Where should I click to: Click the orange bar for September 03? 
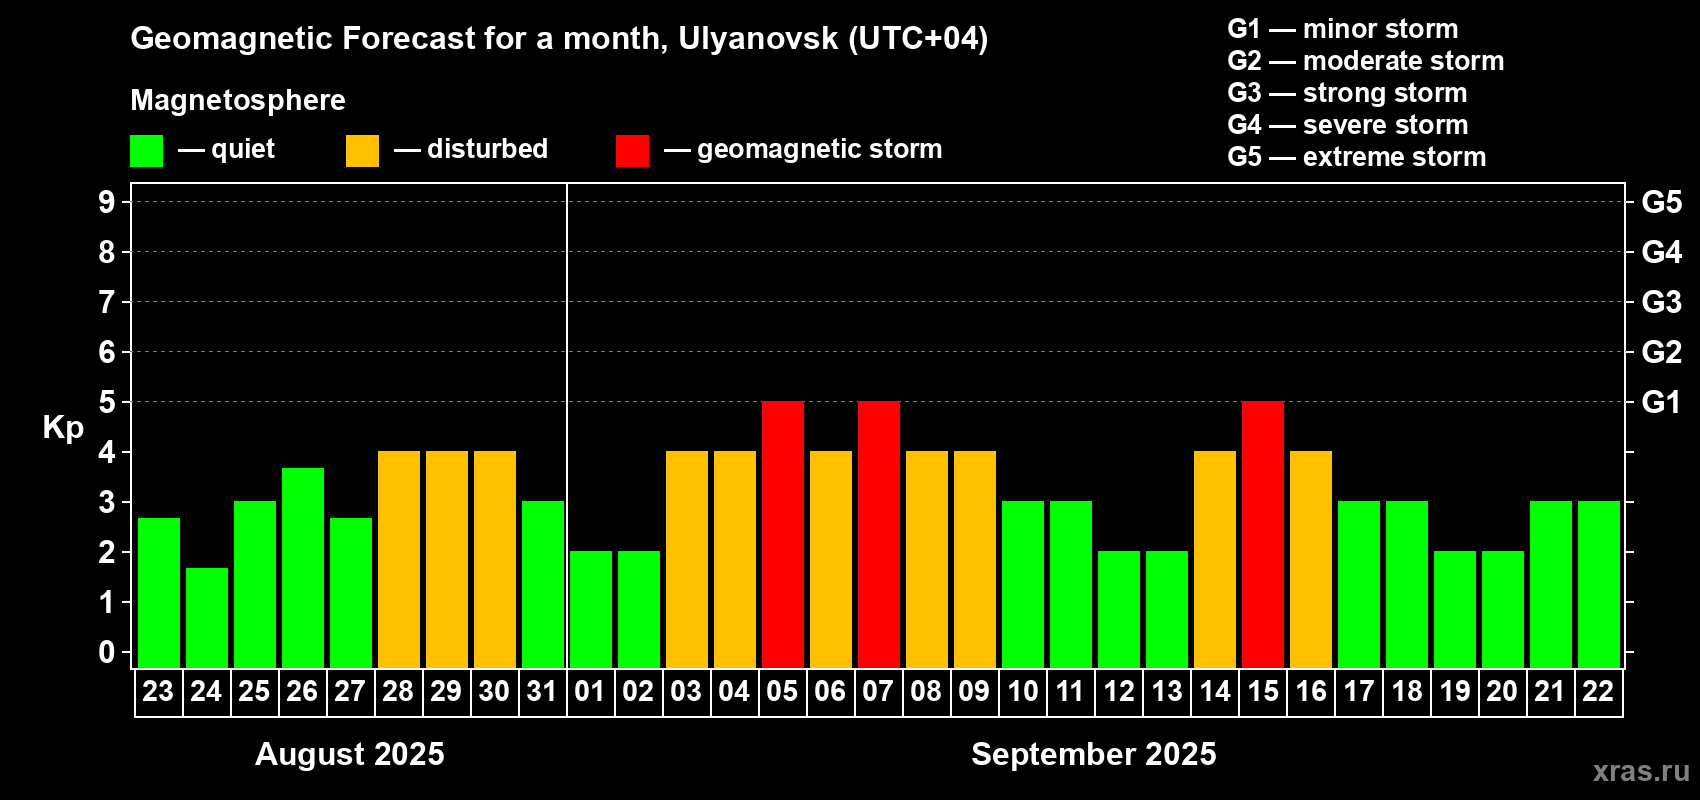pyautogui.click(x=687, y=560)
